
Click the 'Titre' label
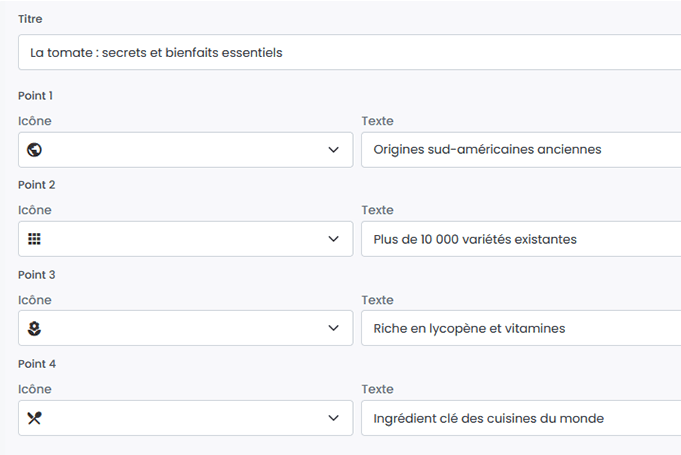click(30, 19)
